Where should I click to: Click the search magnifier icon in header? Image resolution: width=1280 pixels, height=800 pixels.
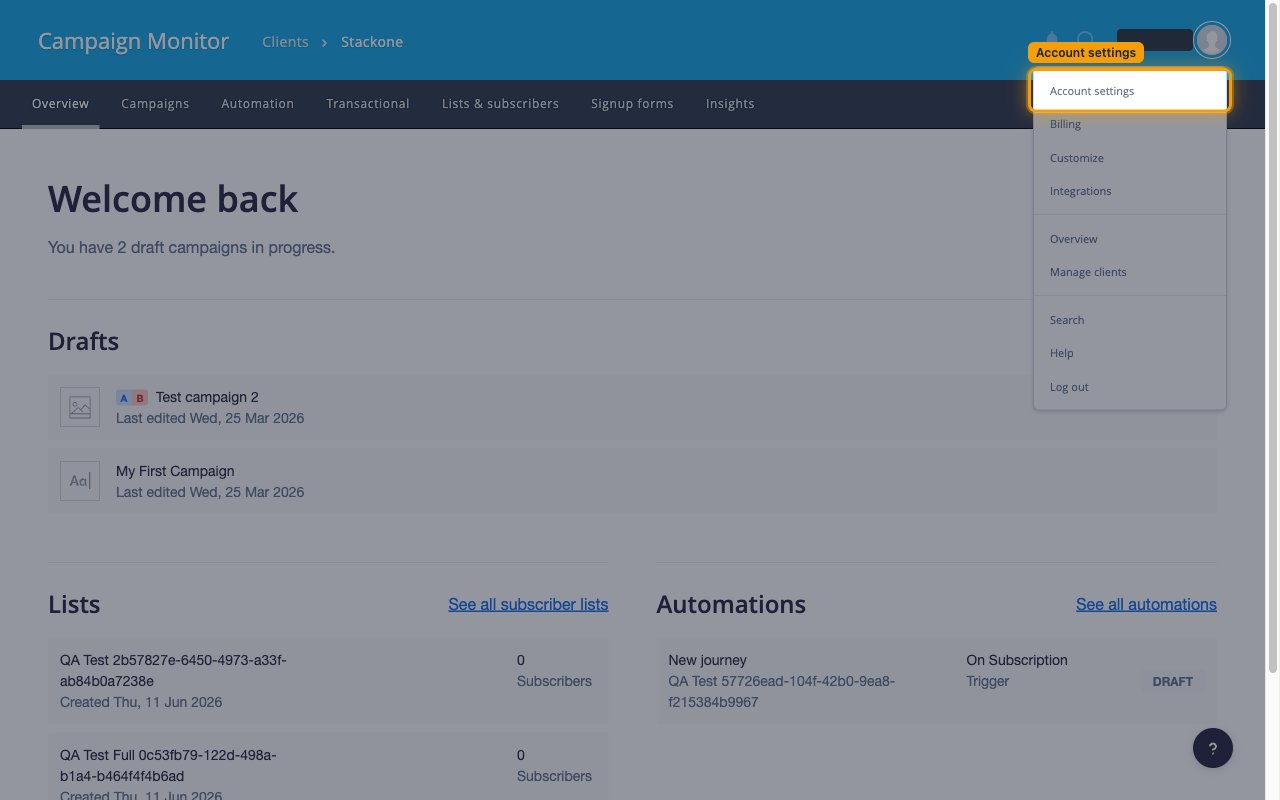tap(1085, 40)
